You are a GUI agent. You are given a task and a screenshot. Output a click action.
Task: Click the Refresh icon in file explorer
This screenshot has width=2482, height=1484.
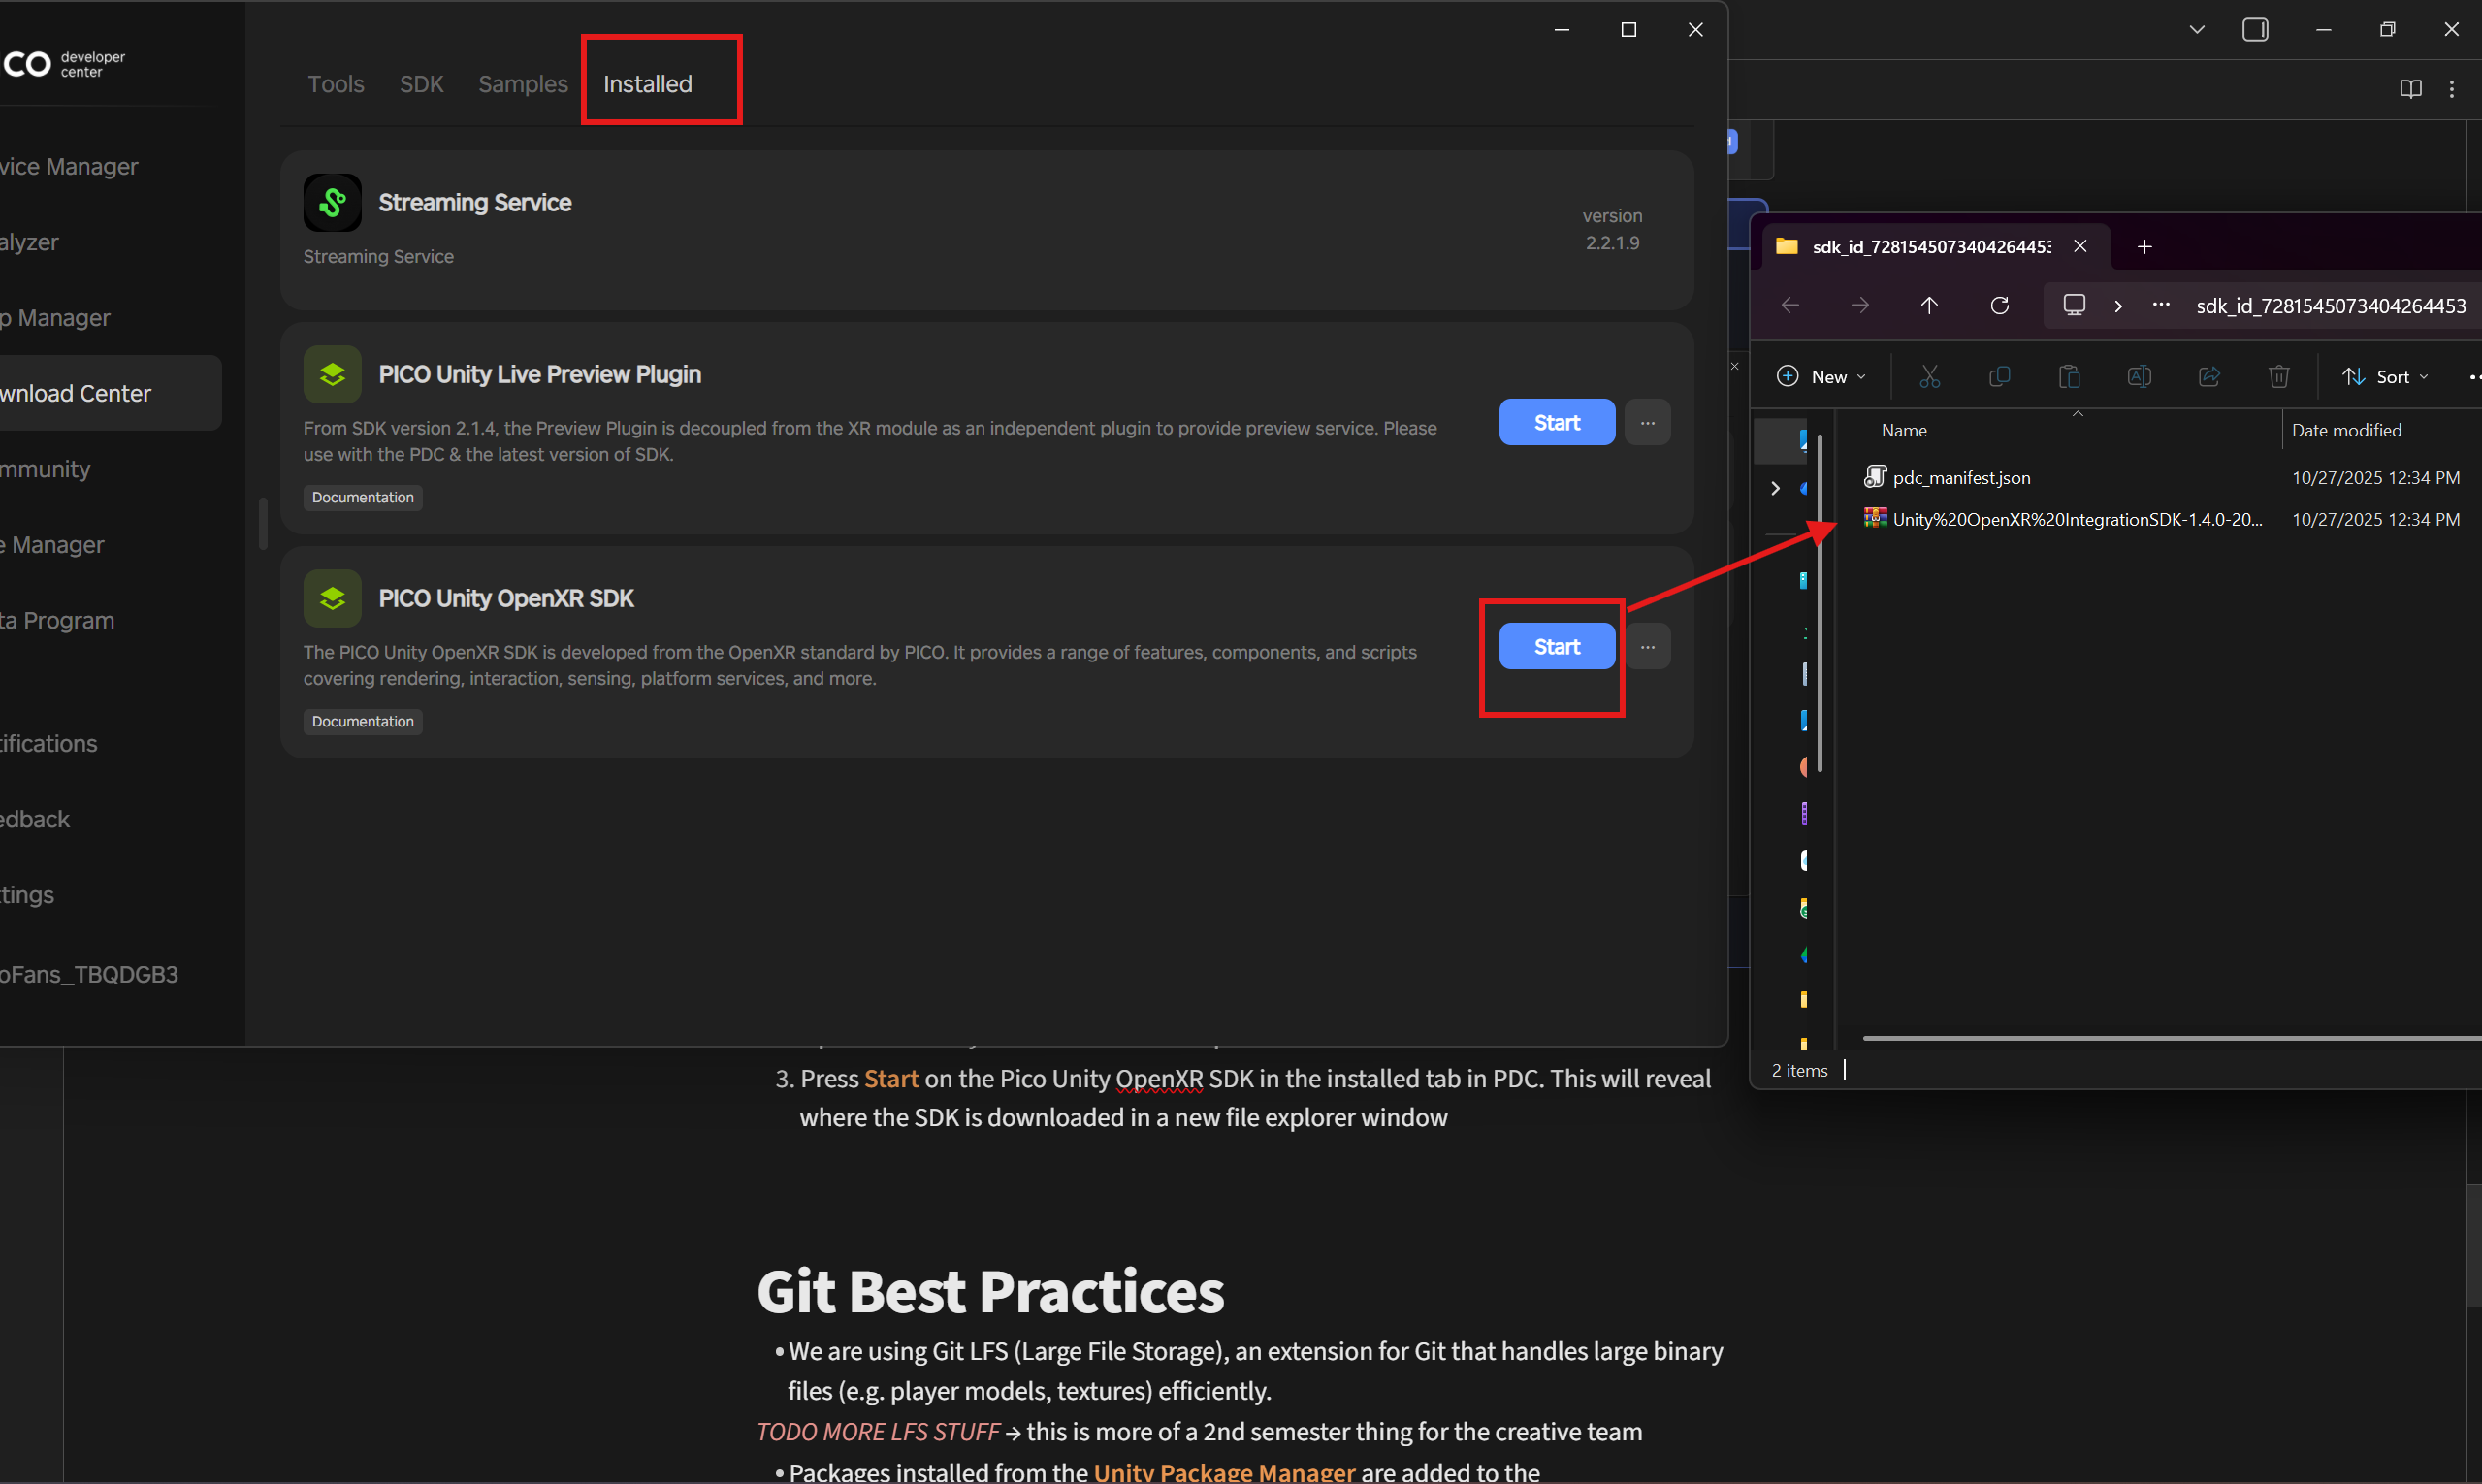(2000, 305)
